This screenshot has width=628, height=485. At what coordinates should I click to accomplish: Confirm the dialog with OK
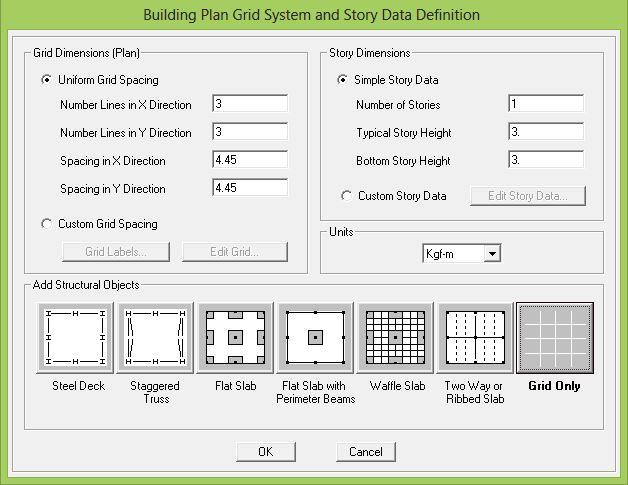(266, 452)
